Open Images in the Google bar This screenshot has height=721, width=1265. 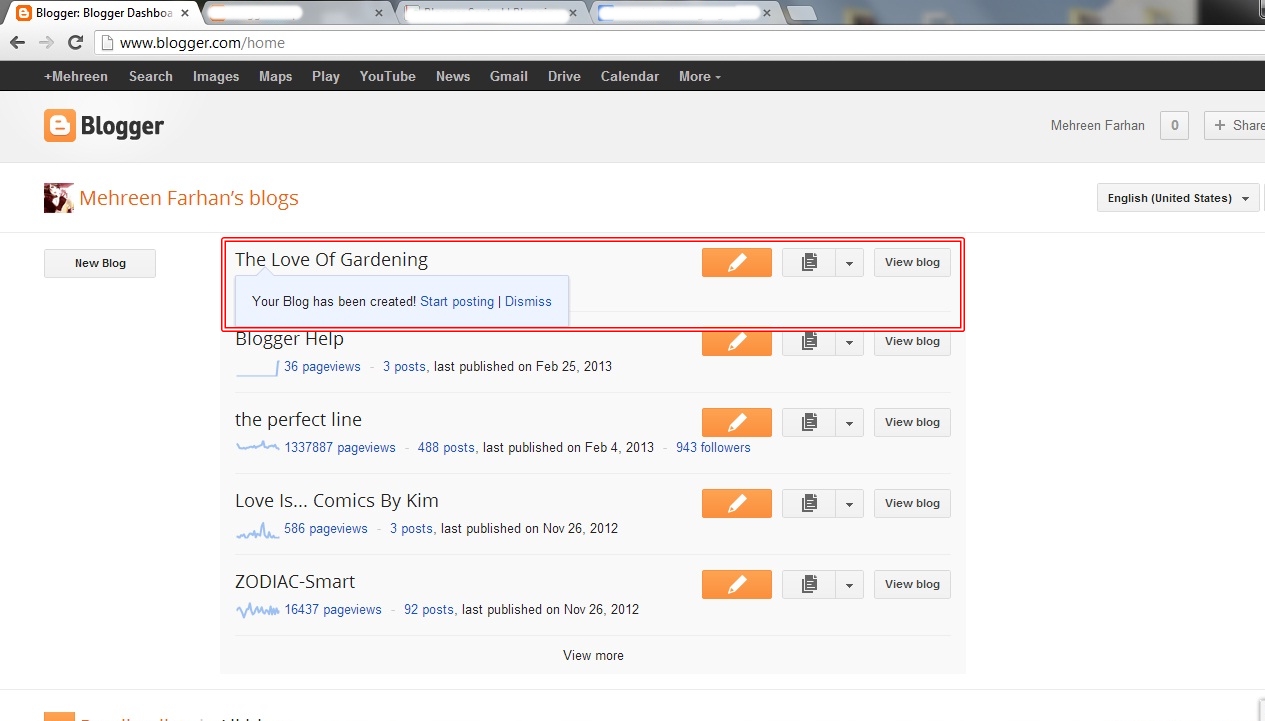[216, 76]
